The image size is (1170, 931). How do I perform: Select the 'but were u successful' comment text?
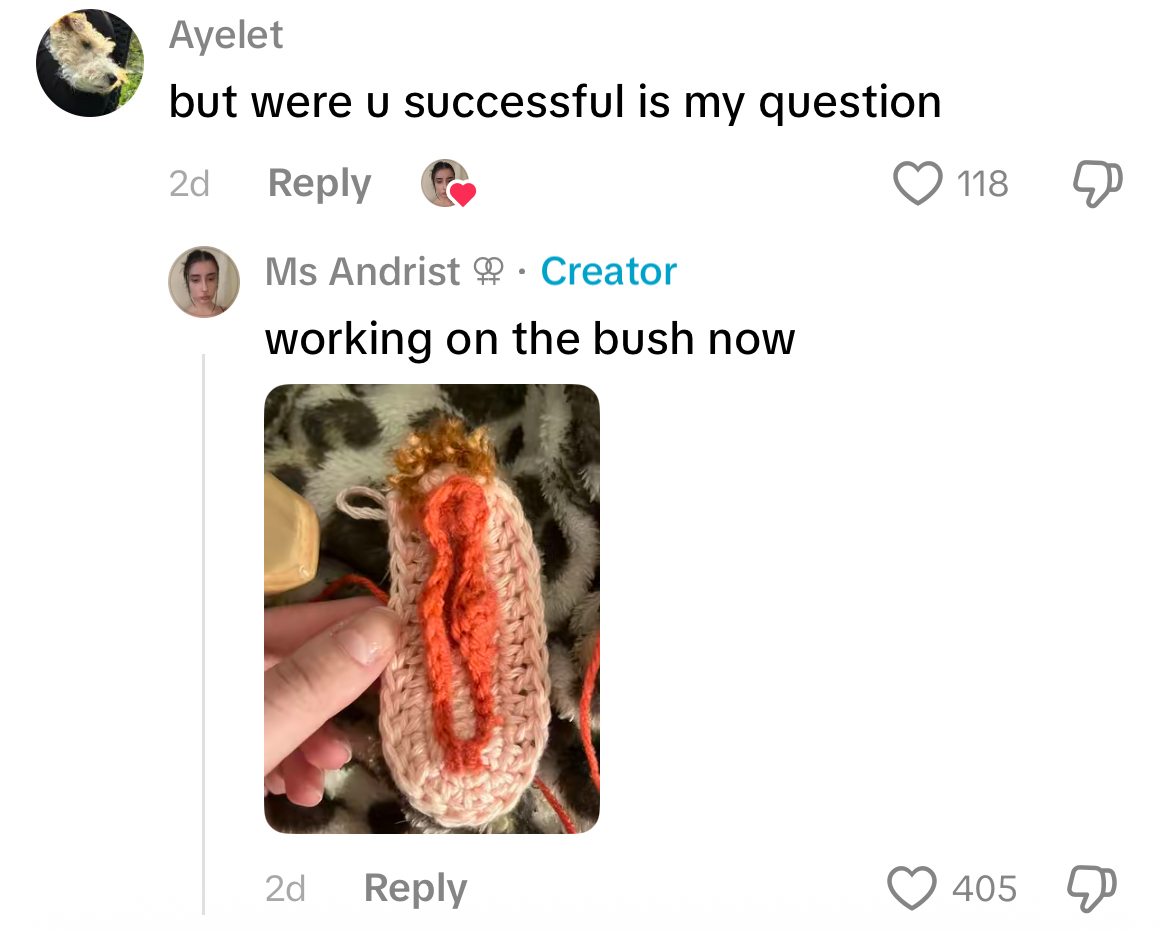[x=555, y=103]
